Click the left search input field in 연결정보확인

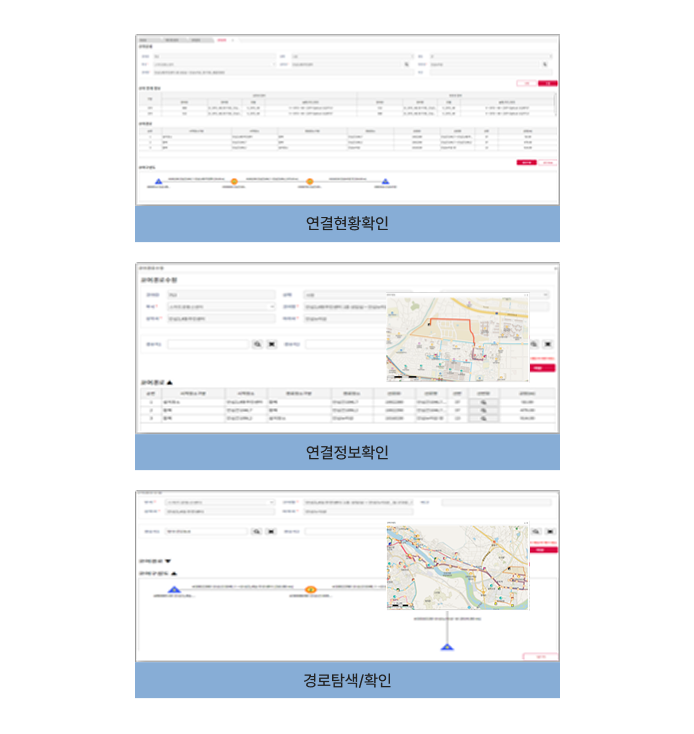208,343
